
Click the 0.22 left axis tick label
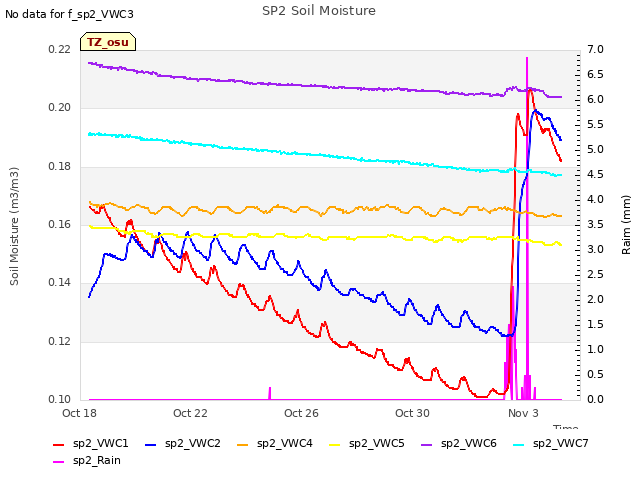(60, 50)
